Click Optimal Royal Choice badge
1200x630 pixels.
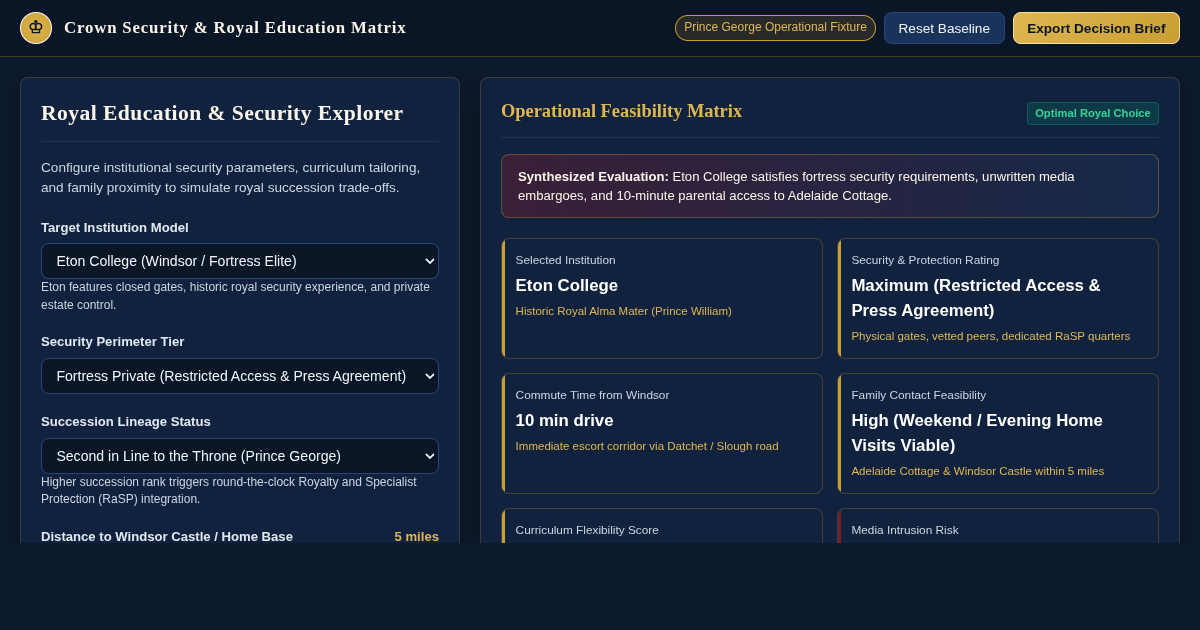[x=1092, y=113]
